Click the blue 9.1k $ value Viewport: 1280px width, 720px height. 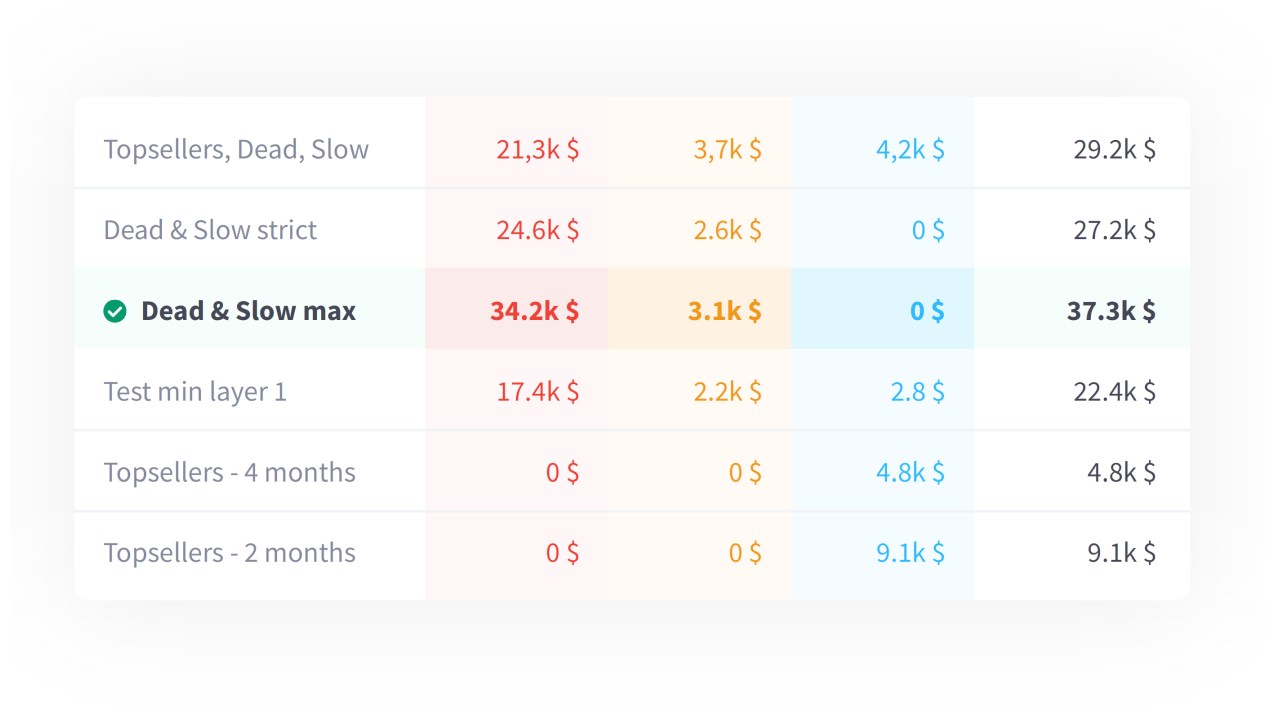[x=910, y=552]
